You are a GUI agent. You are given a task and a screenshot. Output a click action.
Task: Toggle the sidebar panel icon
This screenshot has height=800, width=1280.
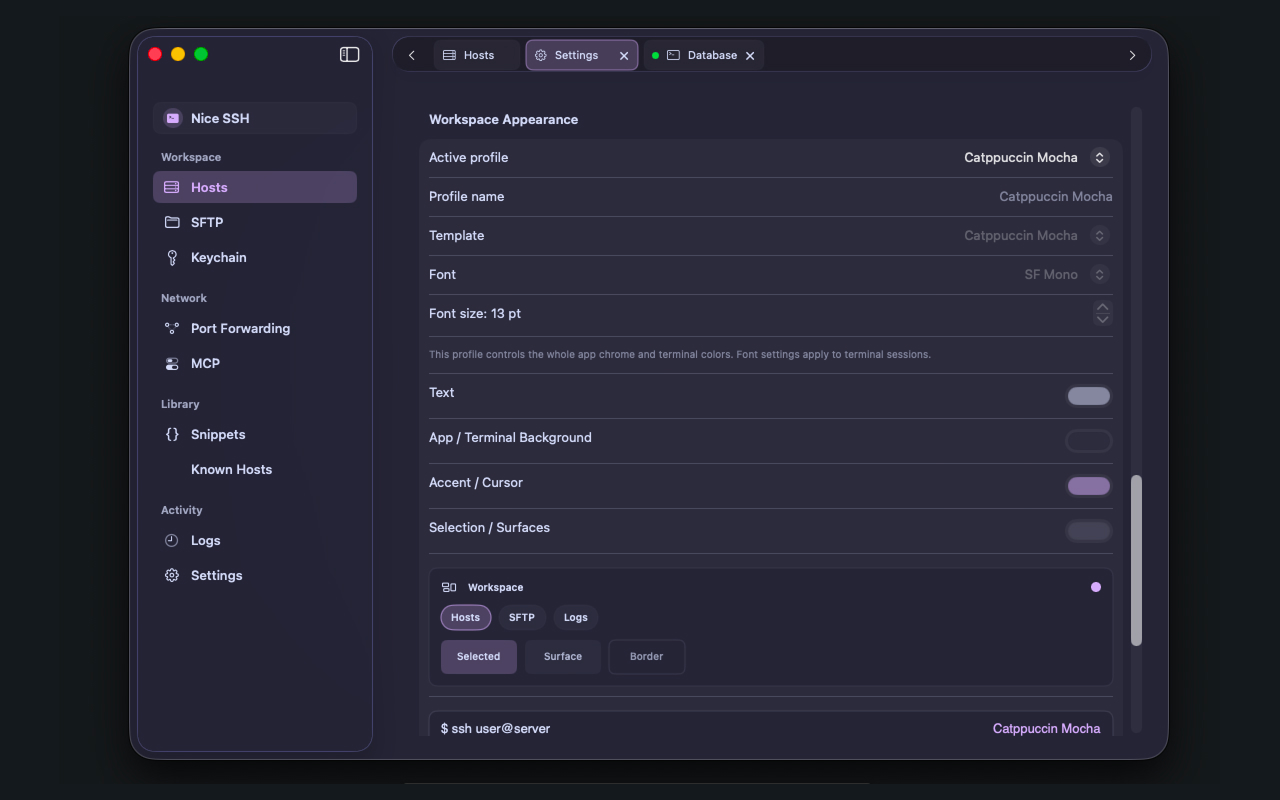coord(349,55)
